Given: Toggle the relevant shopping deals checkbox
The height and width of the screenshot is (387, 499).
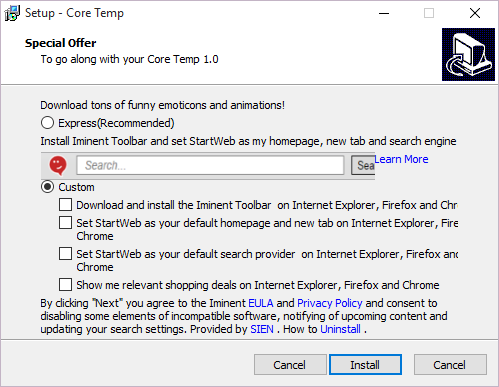Looking at the screenshot, I should (x=65, y=285).
